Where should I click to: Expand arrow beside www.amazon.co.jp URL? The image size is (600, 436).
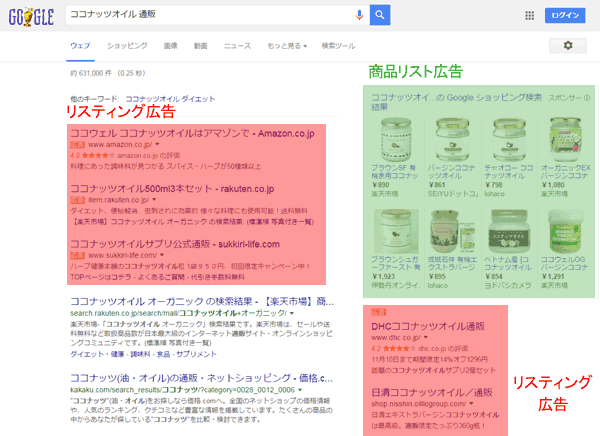tap(158, 145)
